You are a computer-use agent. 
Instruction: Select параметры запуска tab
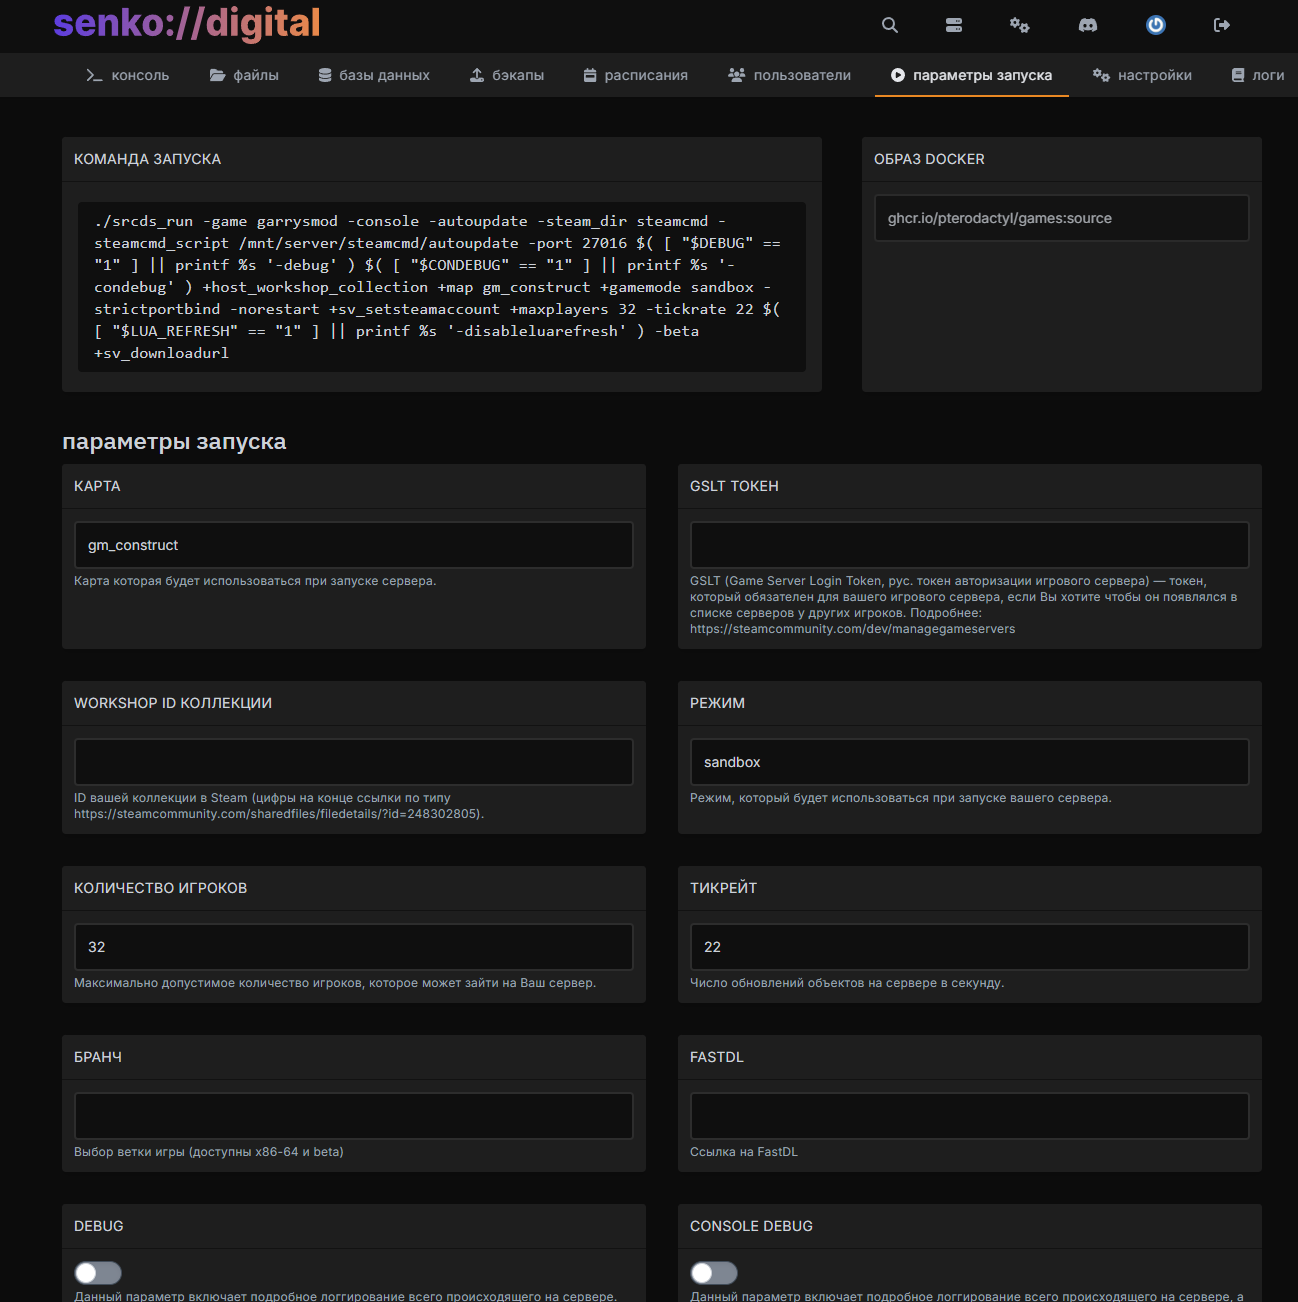(972, 75)
